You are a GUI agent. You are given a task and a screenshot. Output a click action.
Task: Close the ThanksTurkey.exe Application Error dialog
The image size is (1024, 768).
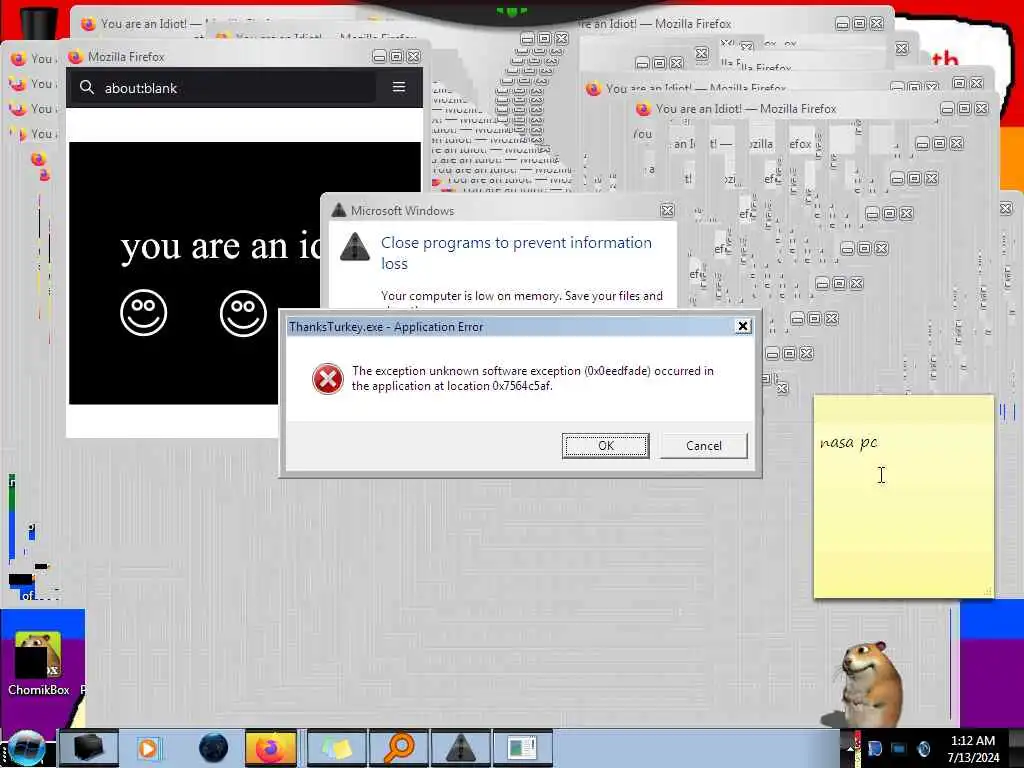point(743,327)
